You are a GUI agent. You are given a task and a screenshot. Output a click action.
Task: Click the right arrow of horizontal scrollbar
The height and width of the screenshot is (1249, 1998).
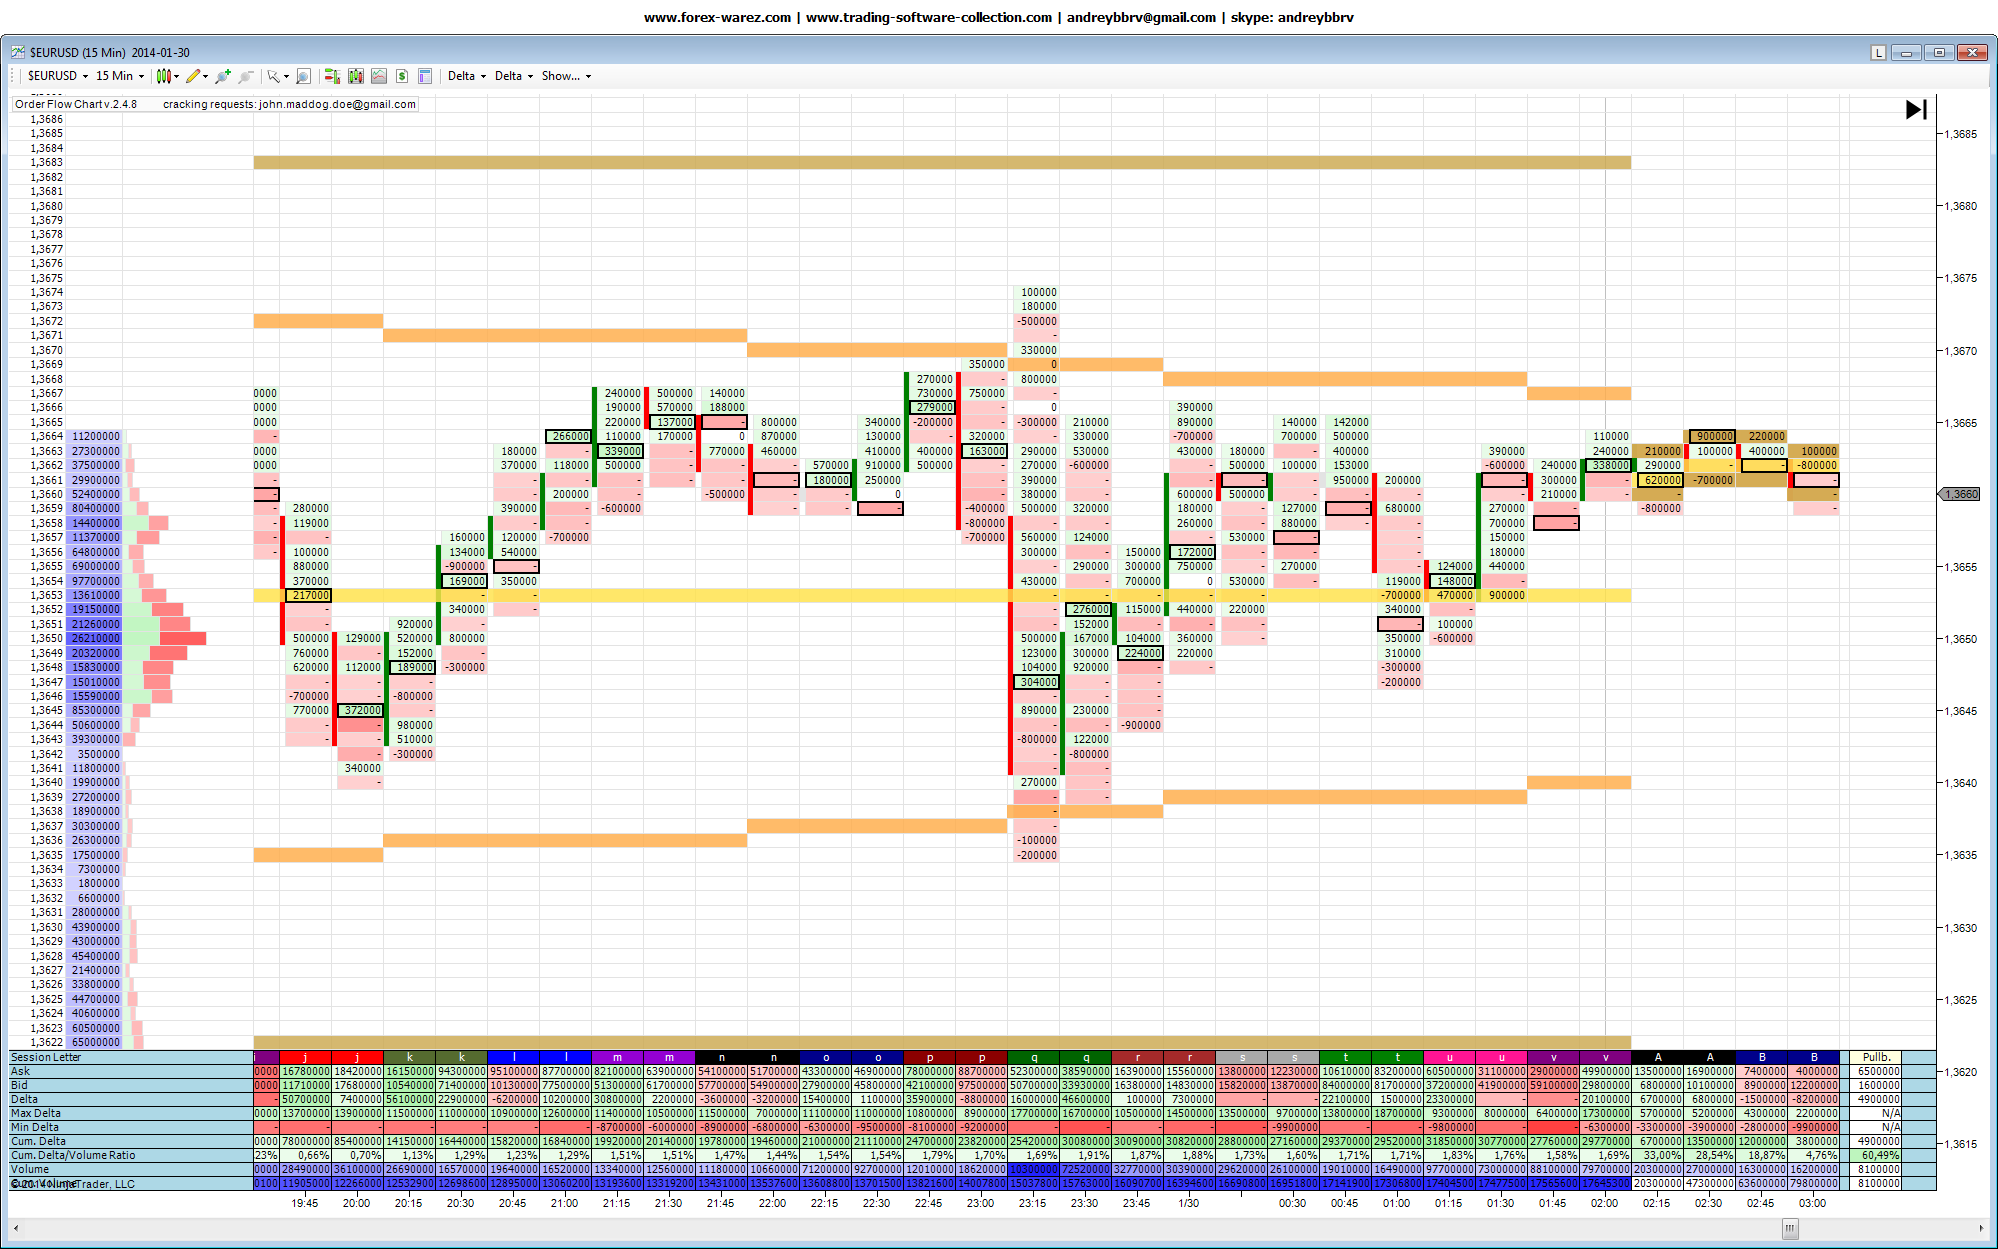coord(1981,1228)
